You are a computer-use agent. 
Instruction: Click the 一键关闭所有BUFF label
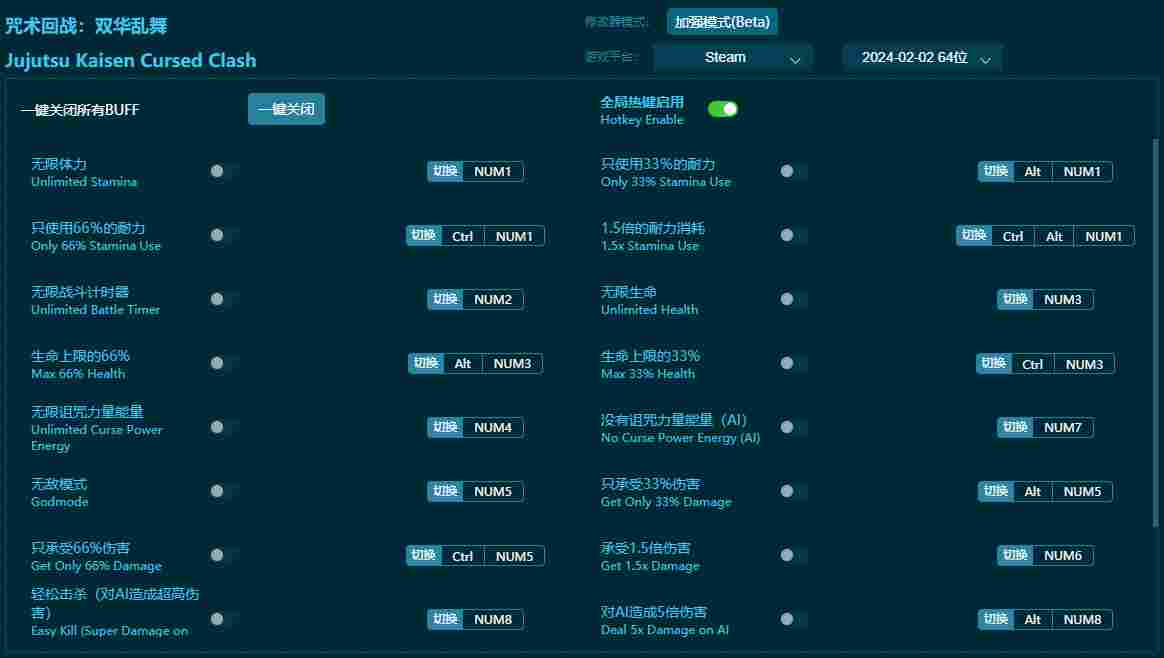pyautogui.click(x=79, y=109)
